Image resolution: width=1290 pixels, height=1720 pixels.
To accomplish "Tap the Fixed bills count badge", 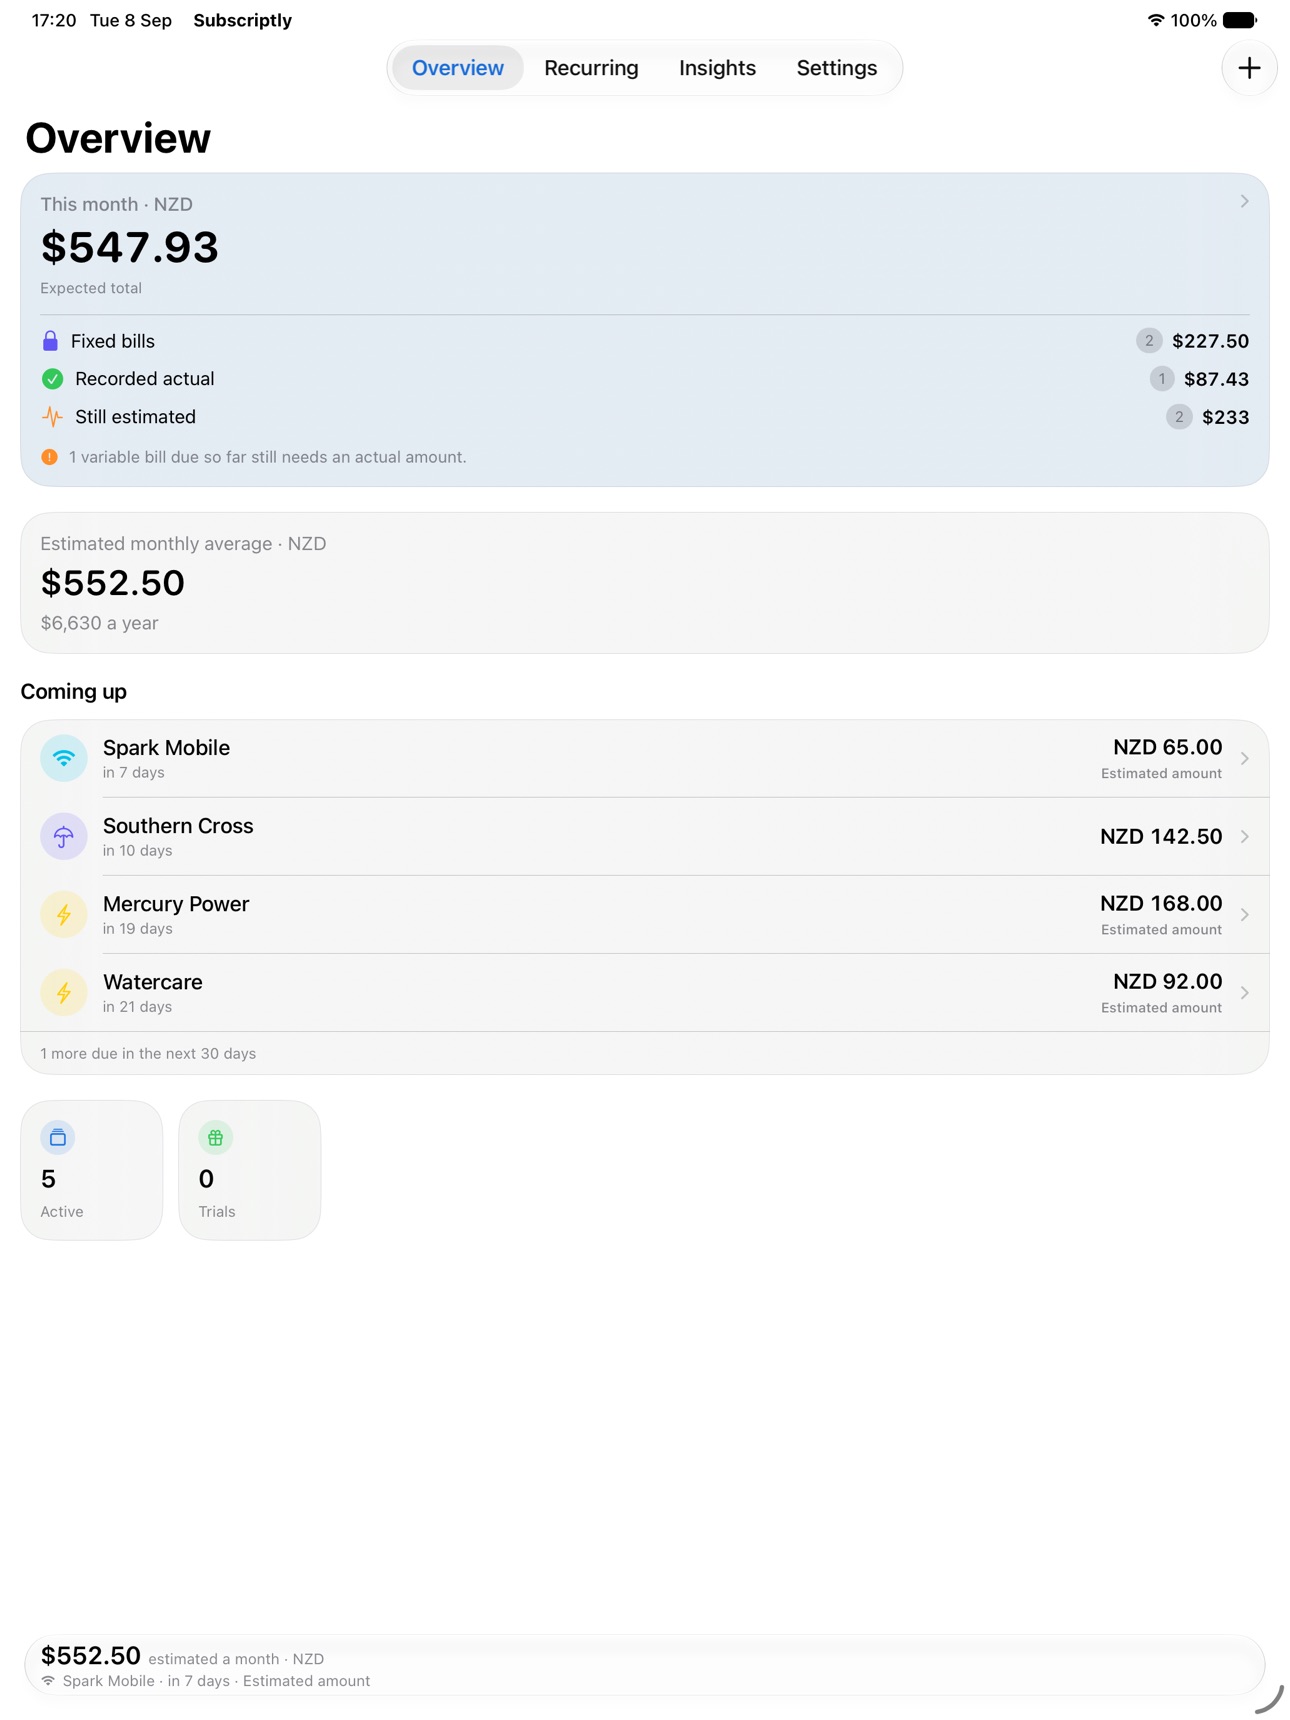I will tap(1149, 341).
